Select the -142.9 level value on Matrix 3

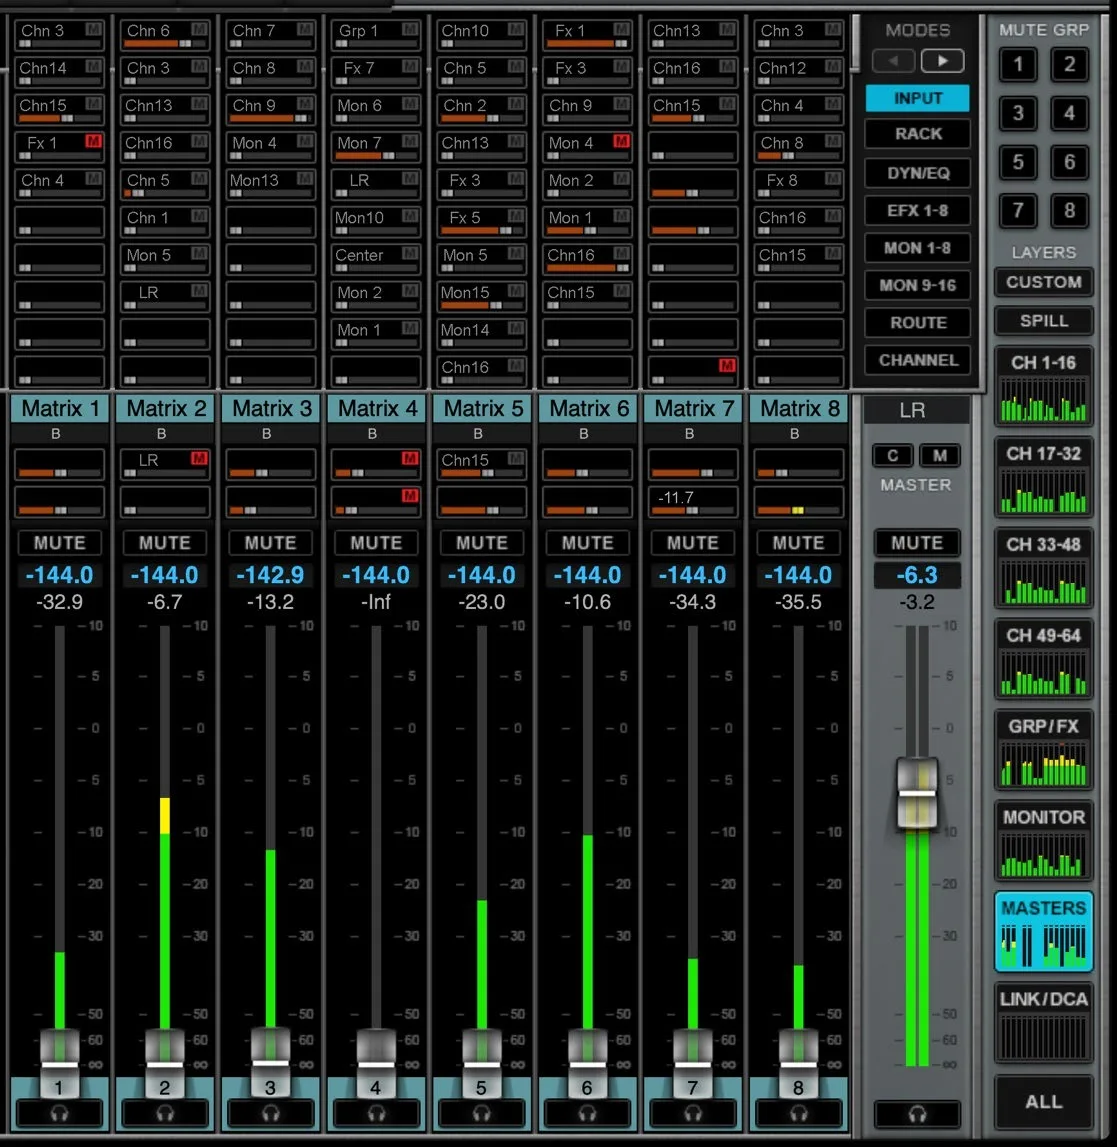click(270, 576)
